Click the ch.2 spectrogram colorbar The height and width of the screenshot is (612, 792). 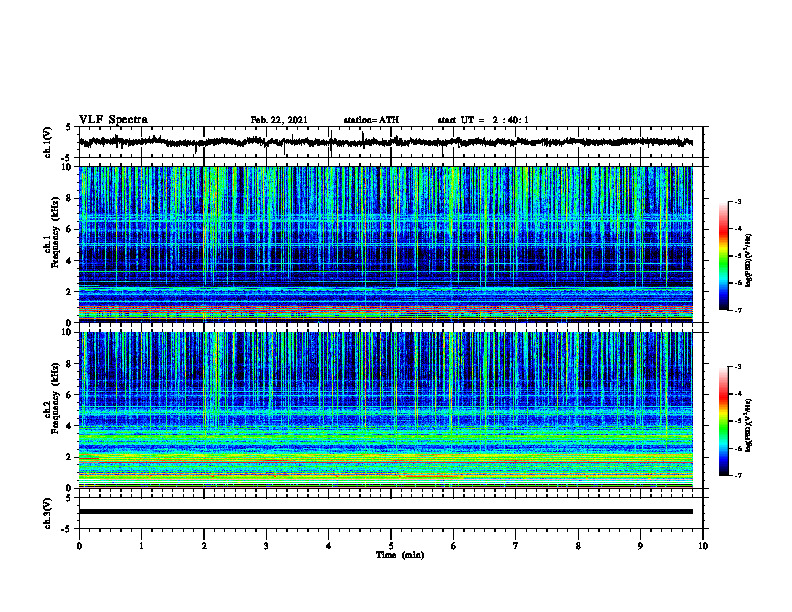pos(723,421)
